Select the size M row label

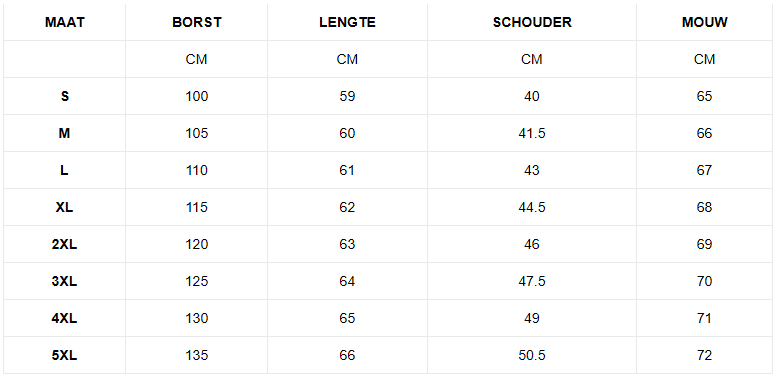tap(65, 133)
